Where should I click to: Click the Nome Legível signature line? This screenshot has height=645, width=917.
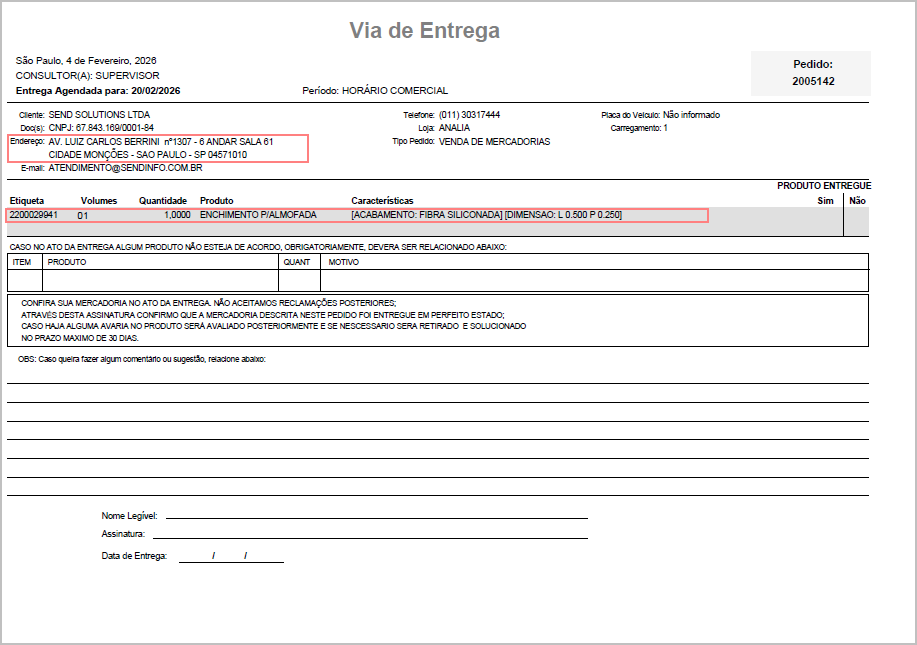376,517
